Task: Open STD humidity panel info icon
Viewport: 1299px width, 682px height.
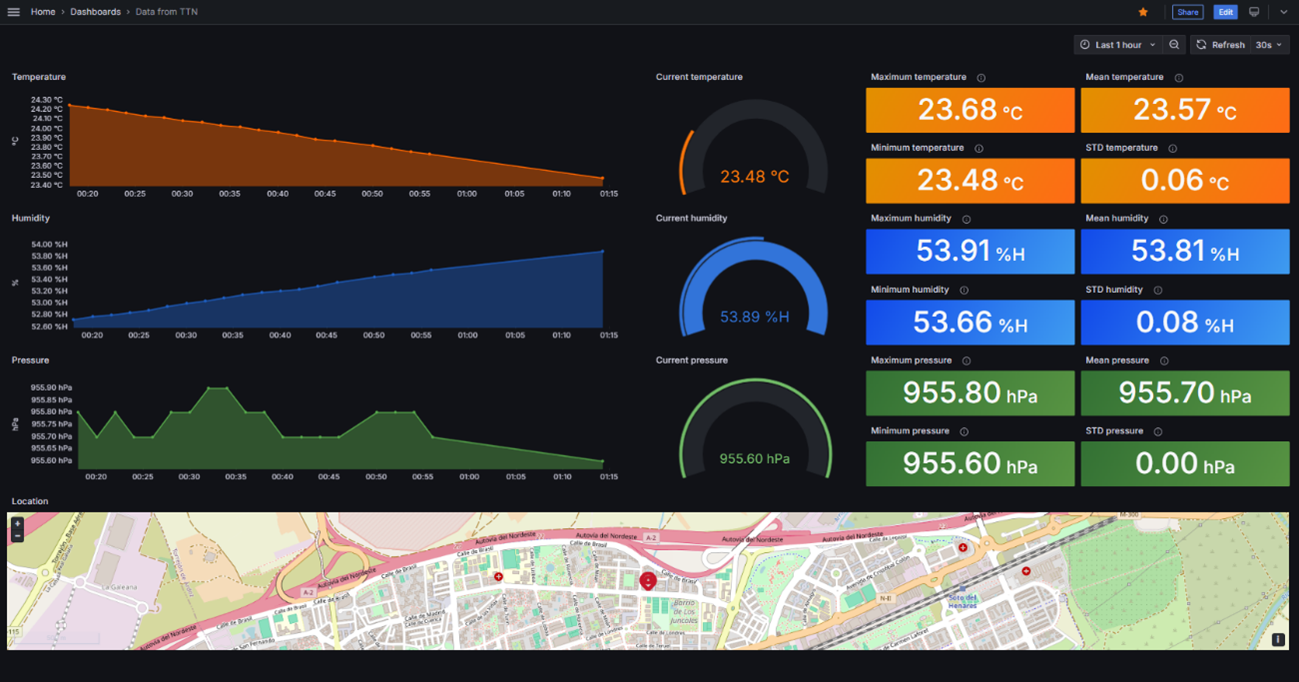Action: [1158, 290]
